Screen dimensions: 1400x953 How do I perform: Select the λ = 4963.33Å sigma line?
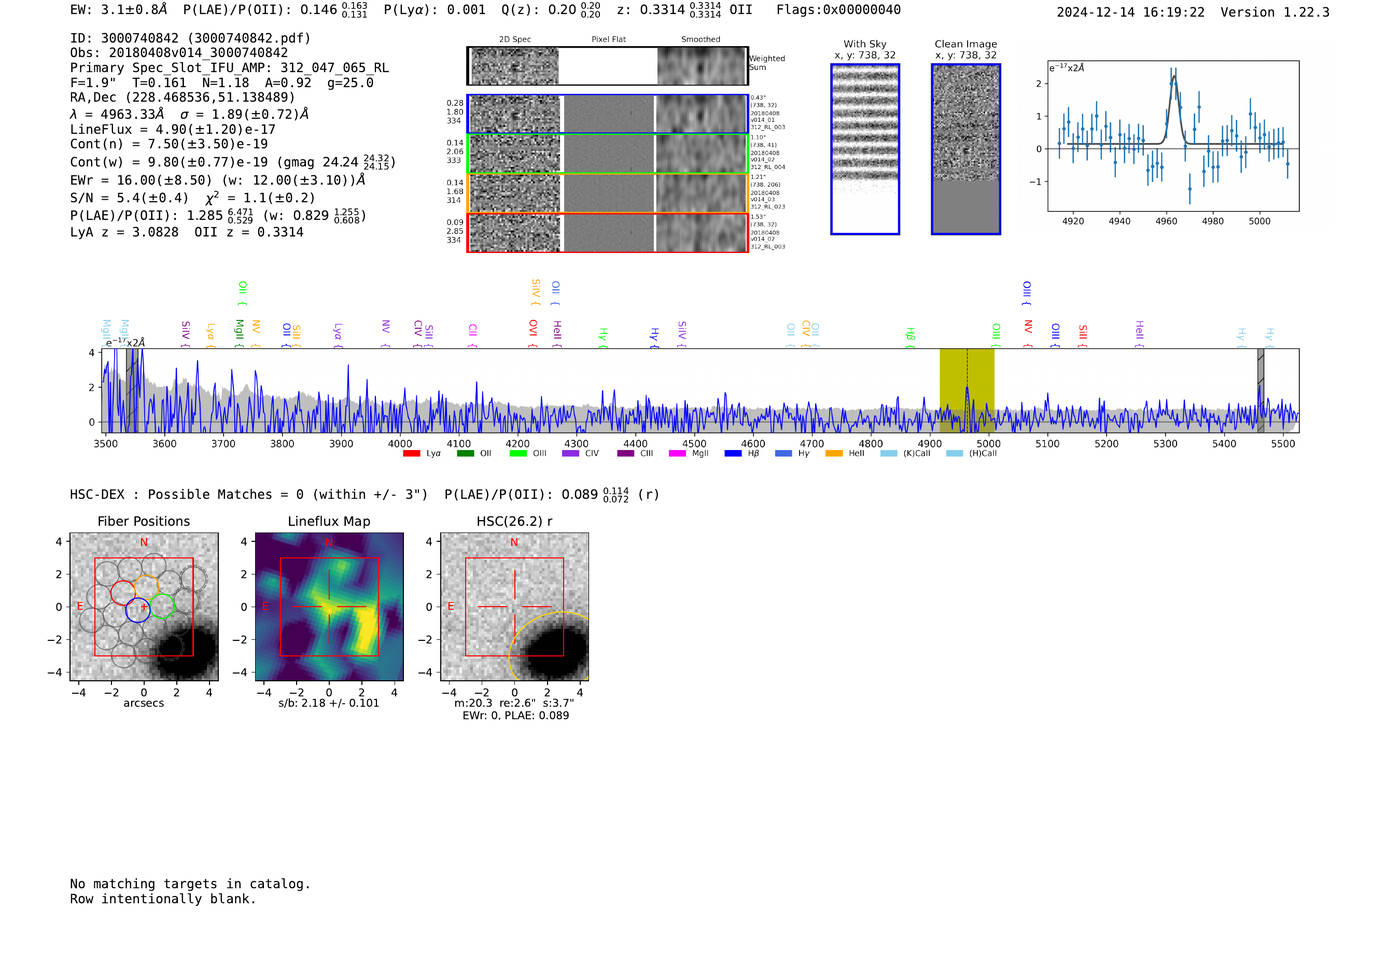(190, 114)
